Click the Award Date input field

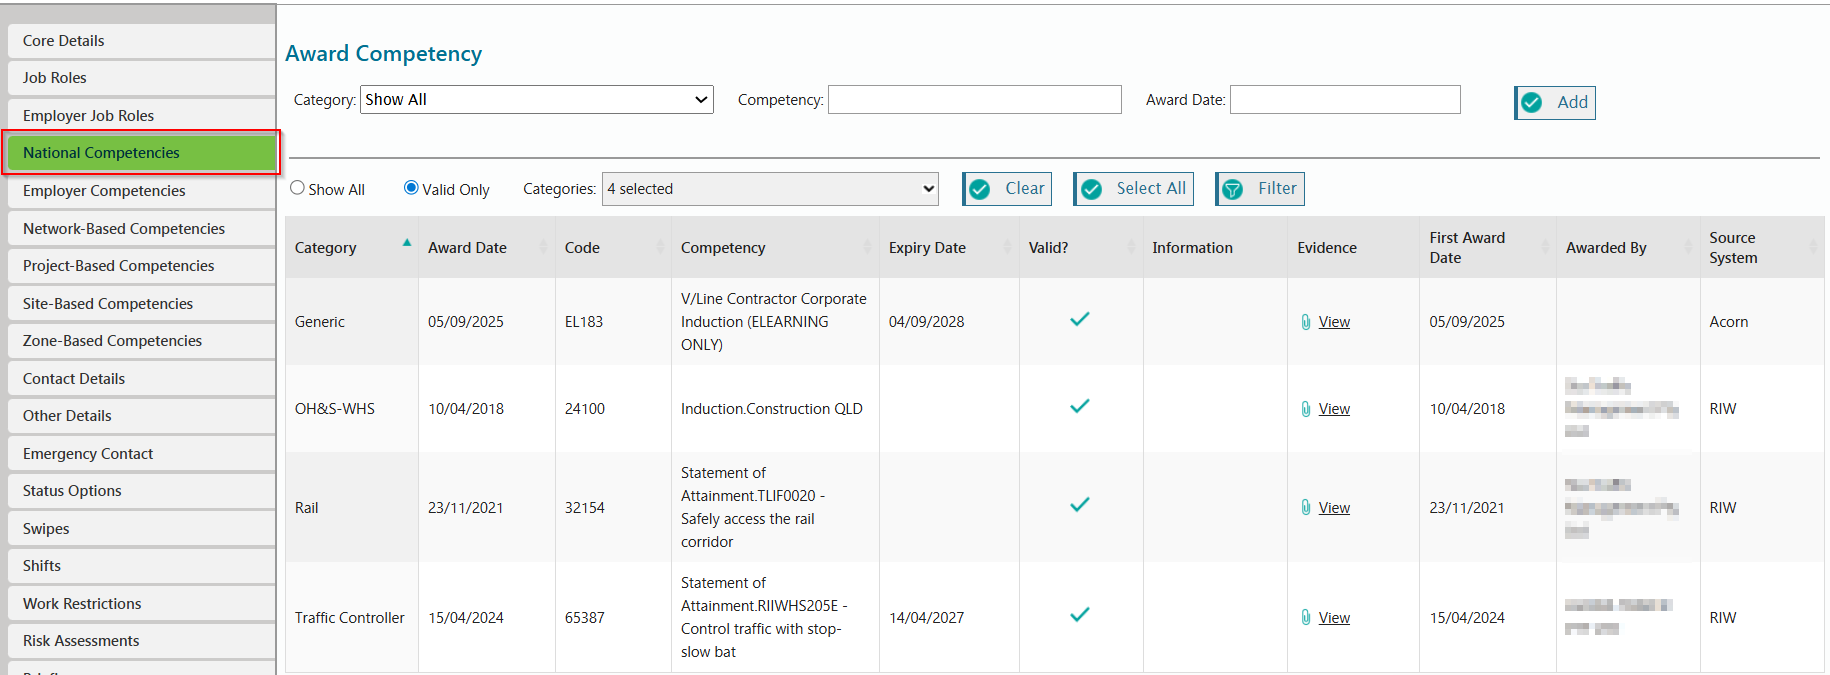[1344, 100]
